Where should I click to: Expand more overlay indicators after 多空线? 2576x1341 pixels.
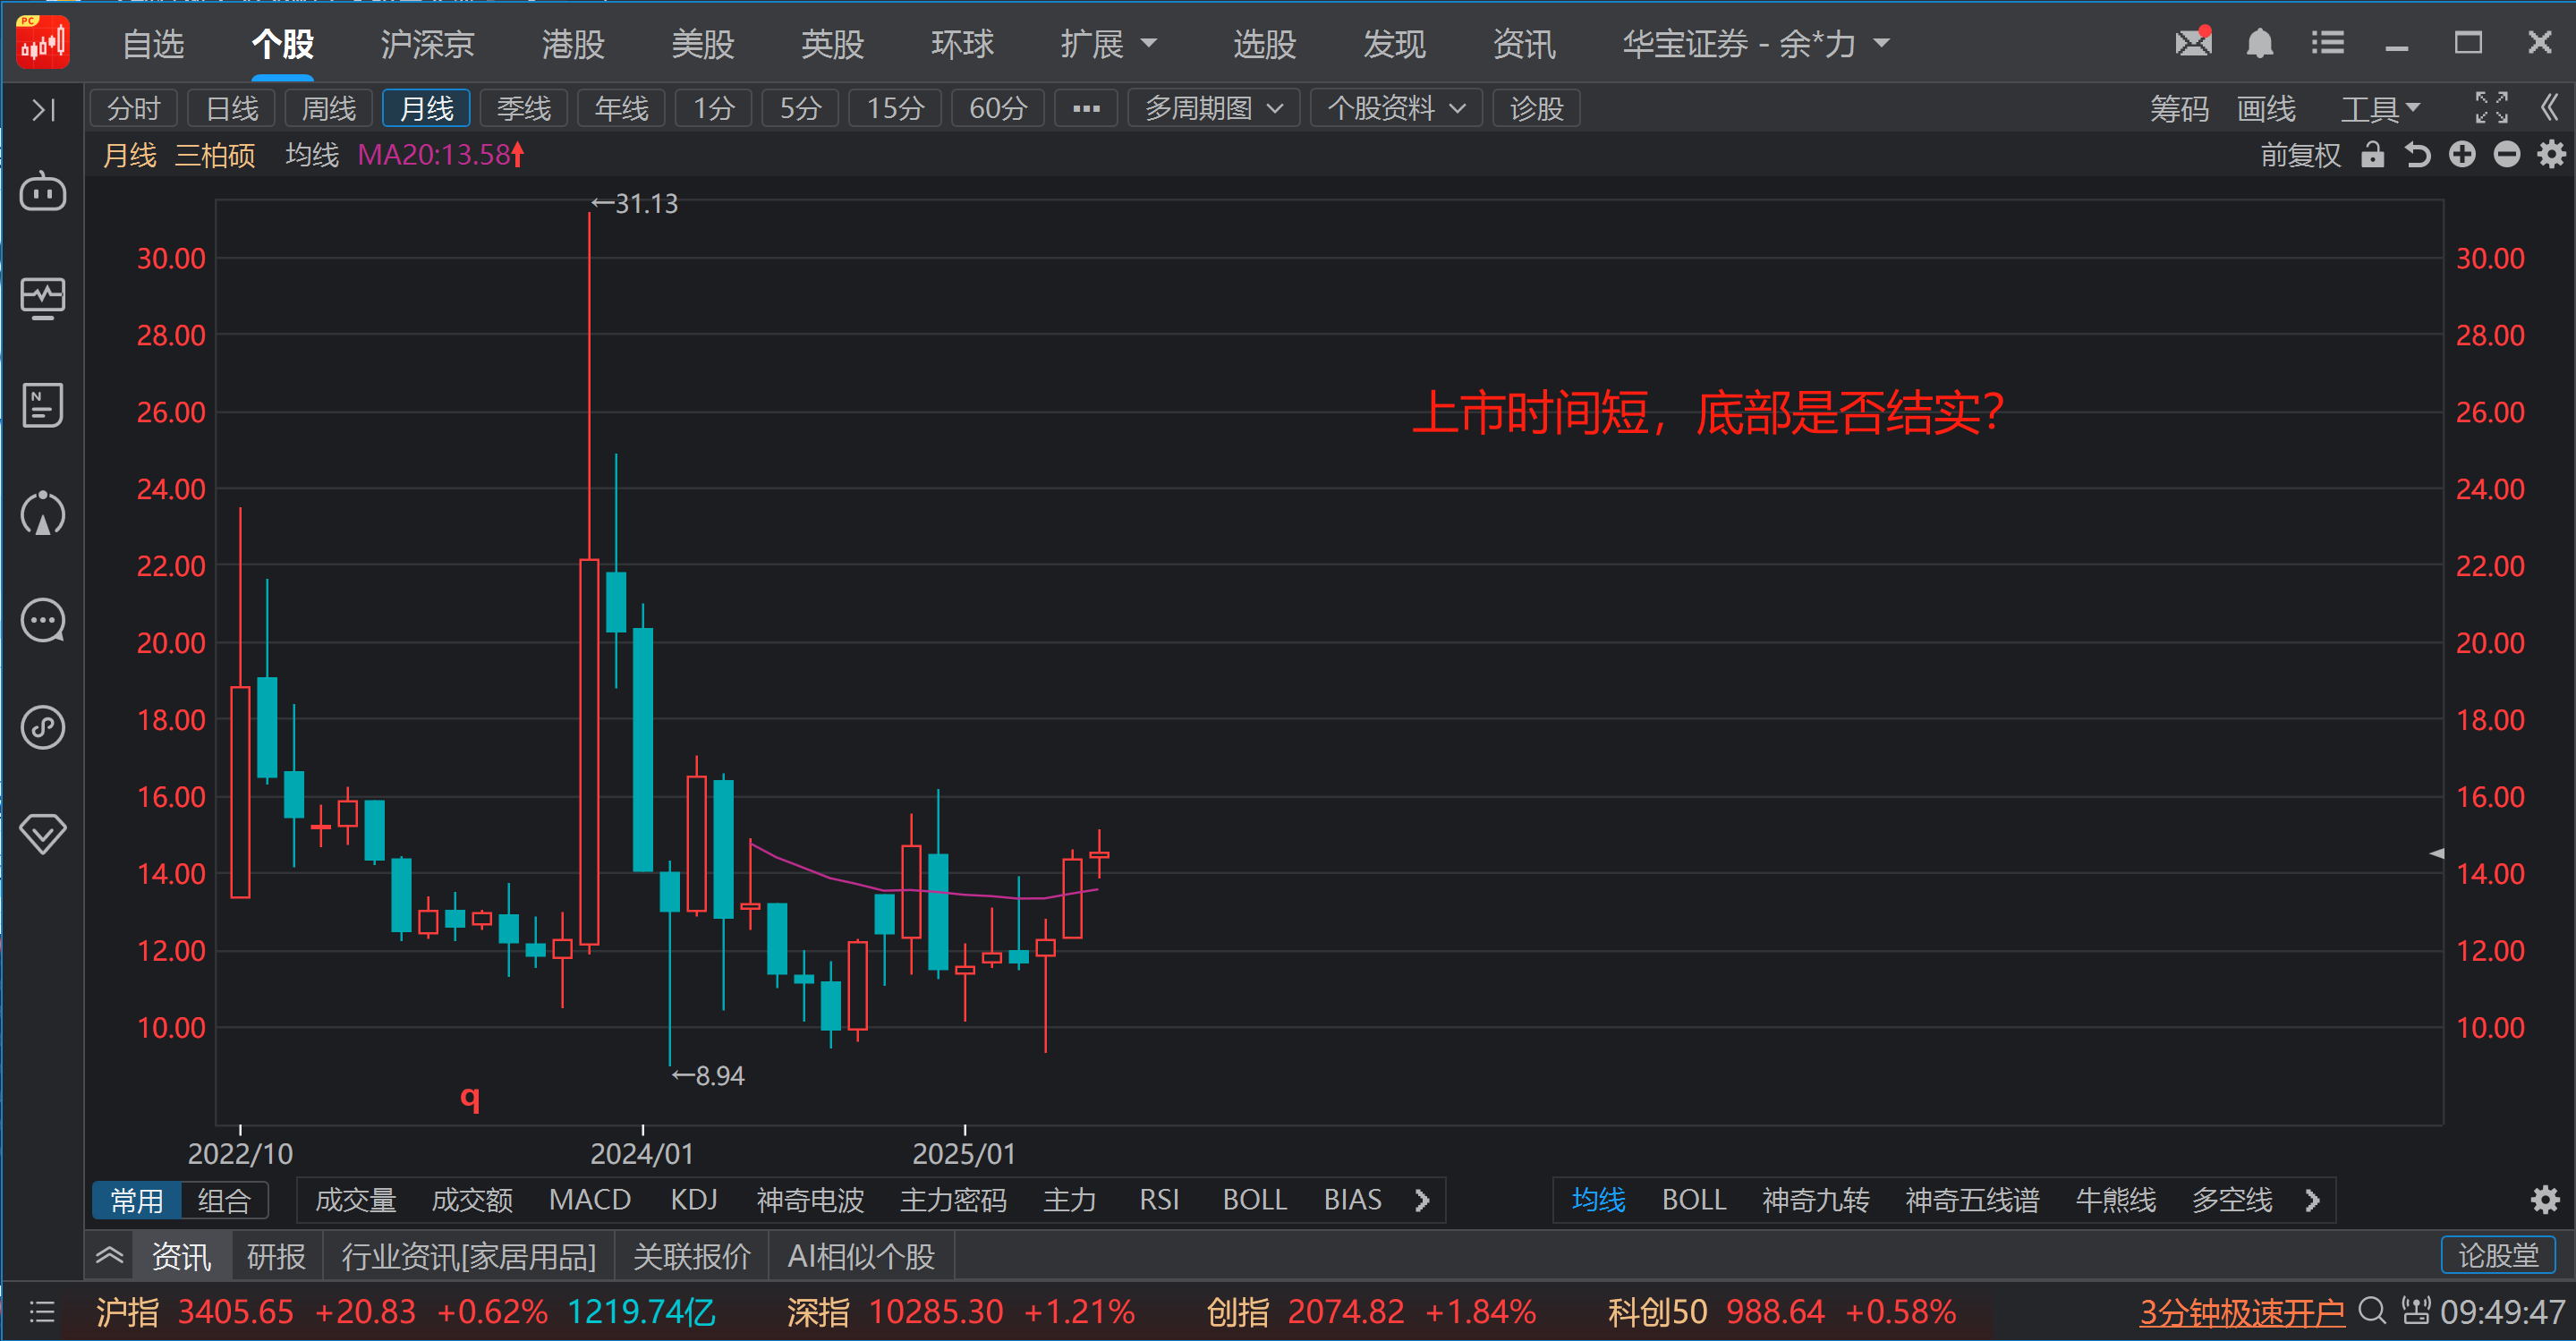coord(2312,1200)
